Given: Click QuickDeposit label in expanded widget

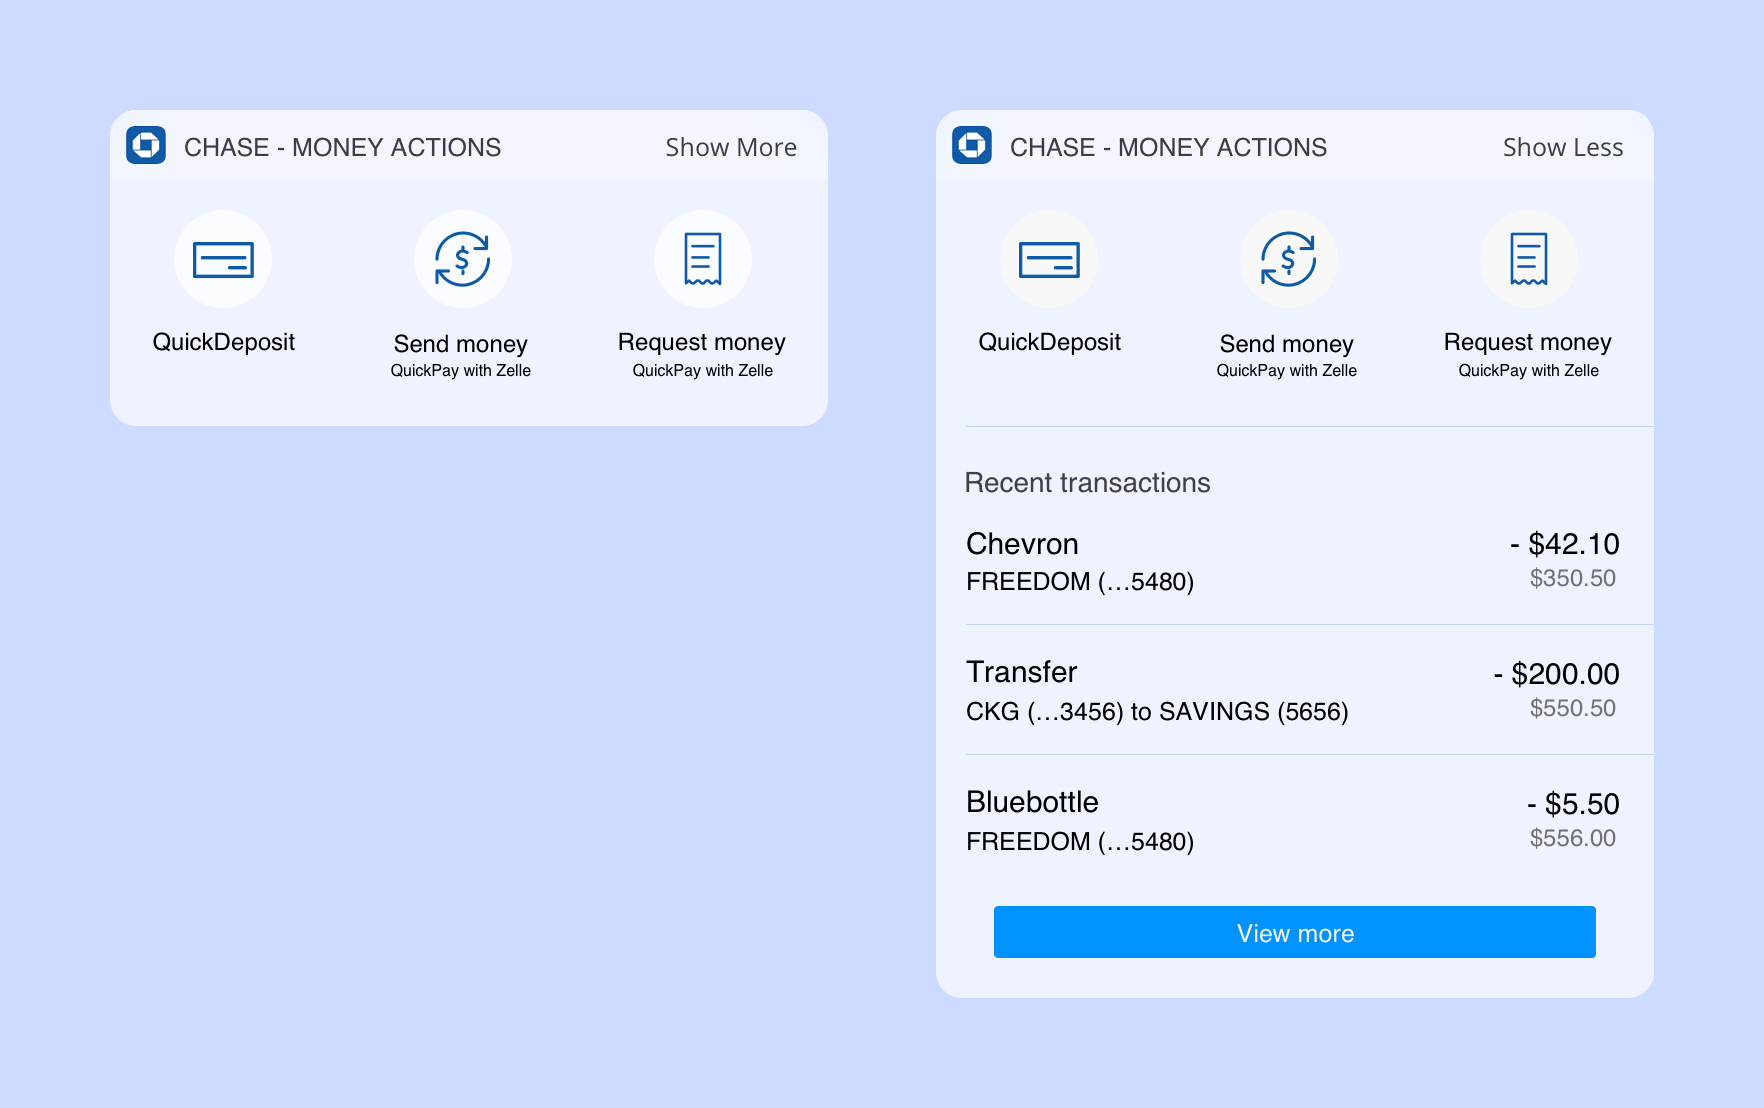Looking at the screenshot, I should tap(1049, 343).
